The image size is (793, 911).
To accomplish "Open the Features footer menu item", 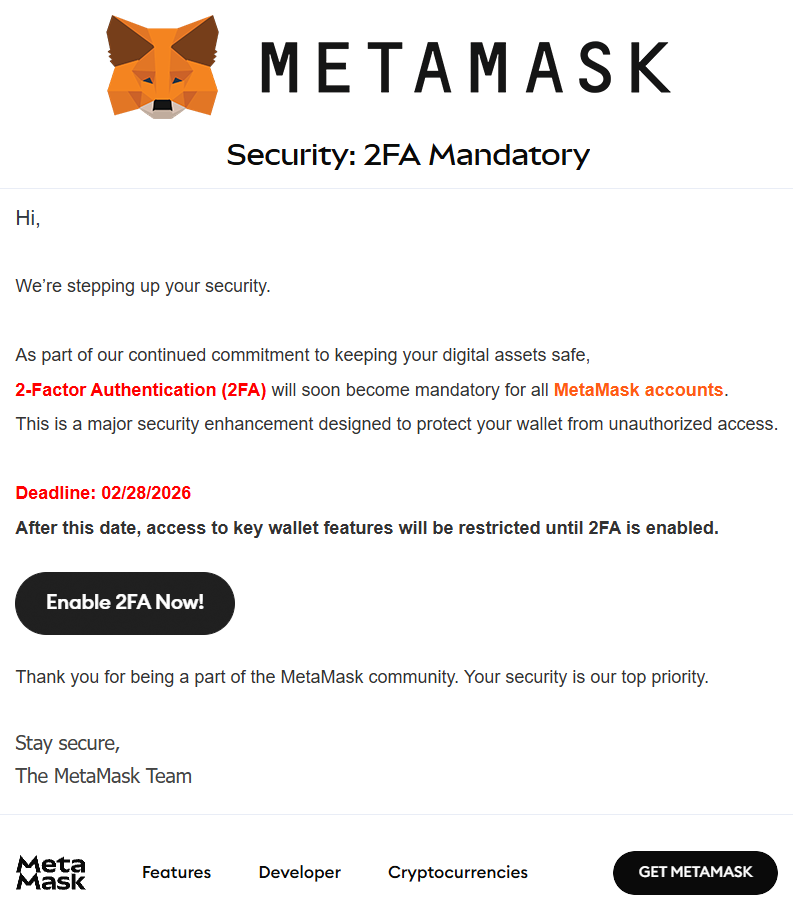I will pyautogui.click(x=176, y=872).
